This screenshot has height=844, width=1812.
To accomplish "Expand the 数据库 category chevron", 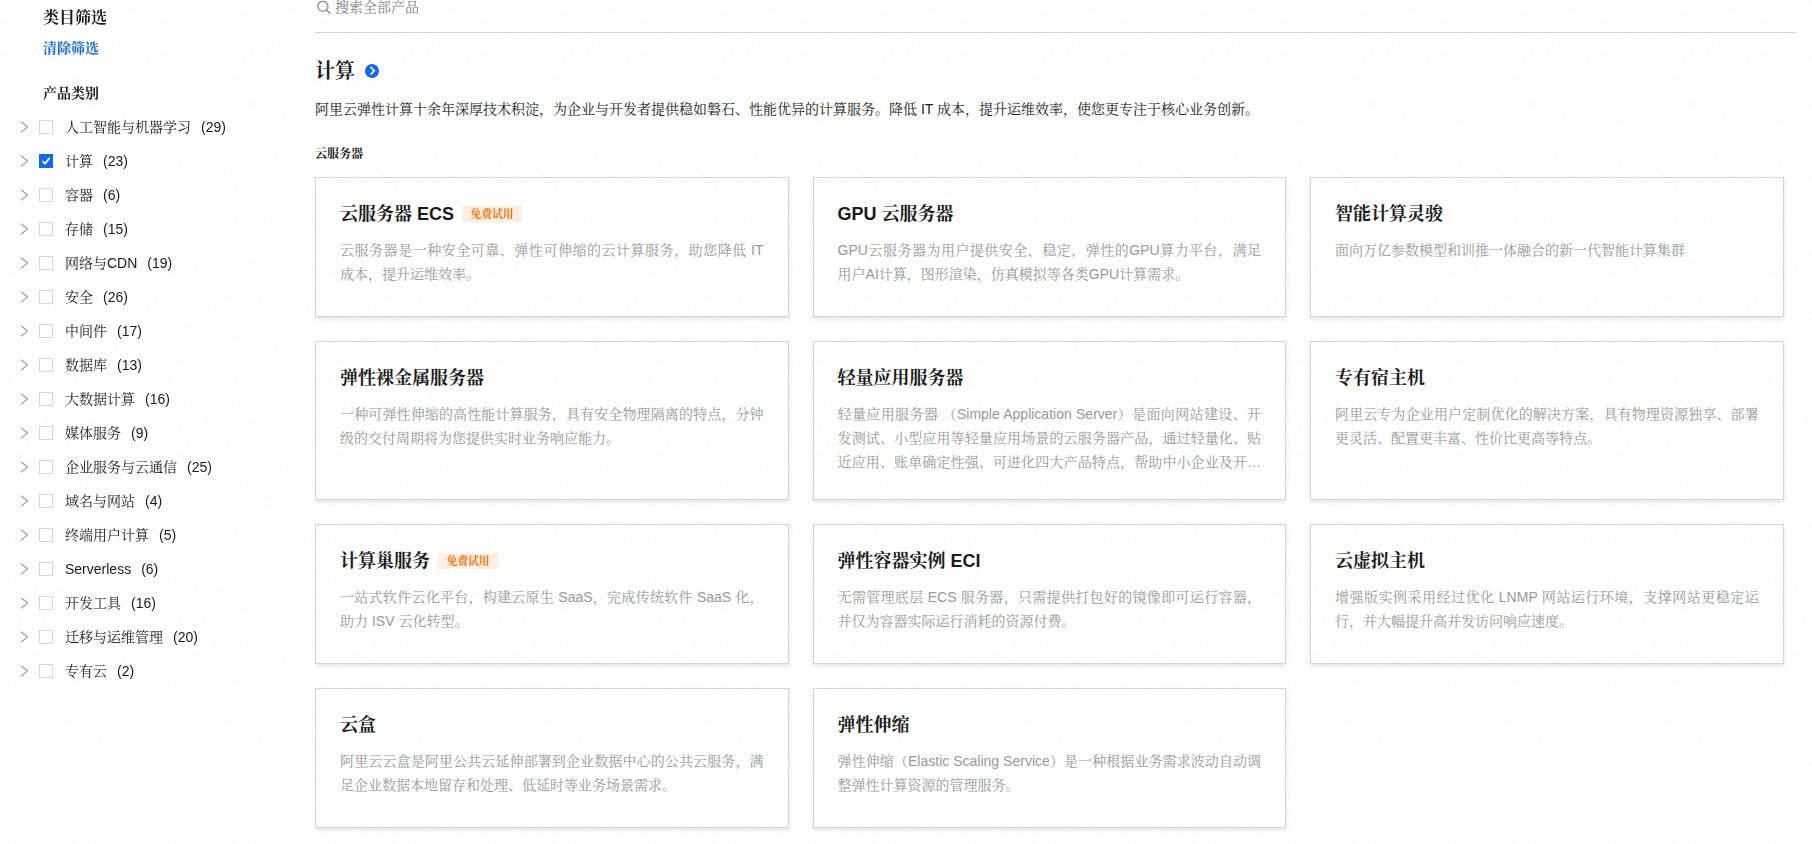I will click(24, 365).
